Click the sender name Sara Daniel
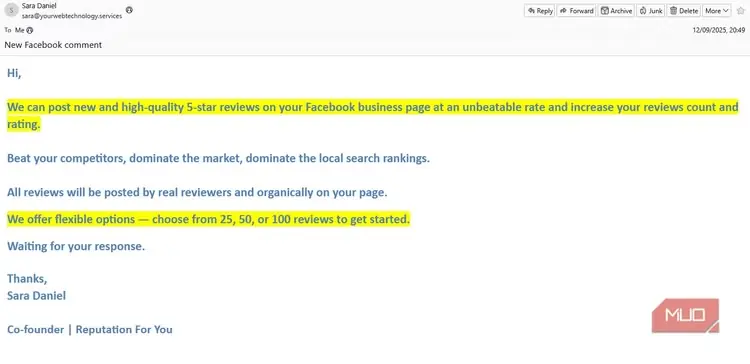 pyautogui.click(x=39, y=6)
